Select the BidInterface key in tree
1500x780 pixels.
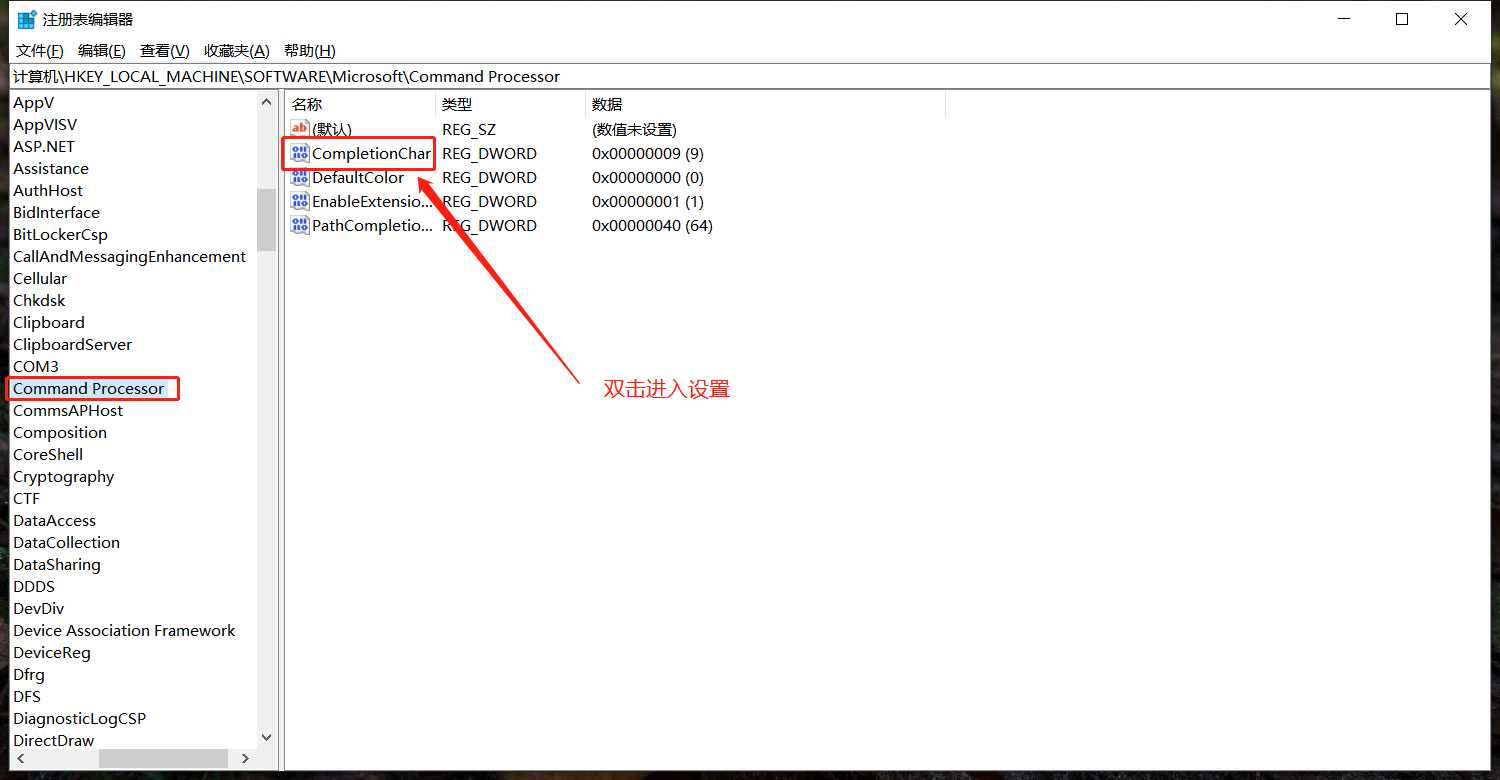point(56,212)
